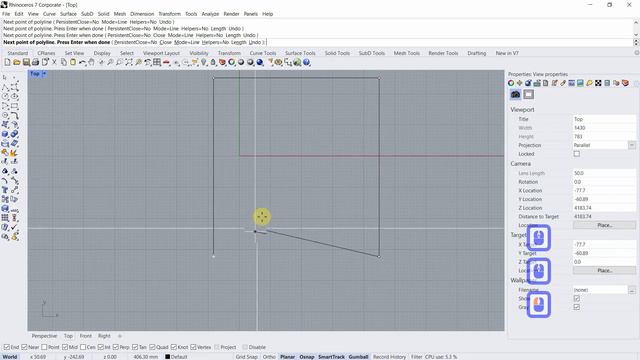The width and height of the screenshot is (640, 360).
Task: Toggle Ortho in status bar
Action: coord(269,357)
